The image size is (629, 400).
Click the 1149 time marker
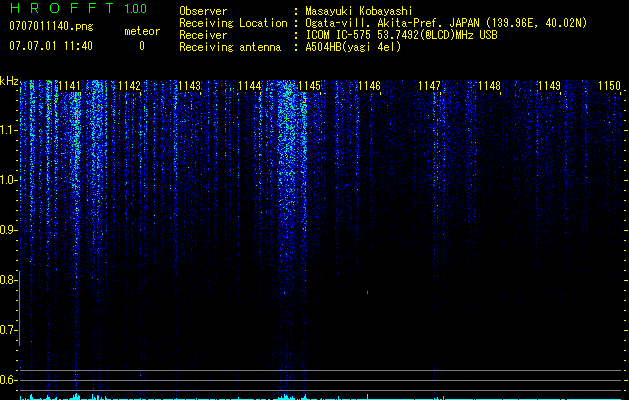(x=549, y=86)
